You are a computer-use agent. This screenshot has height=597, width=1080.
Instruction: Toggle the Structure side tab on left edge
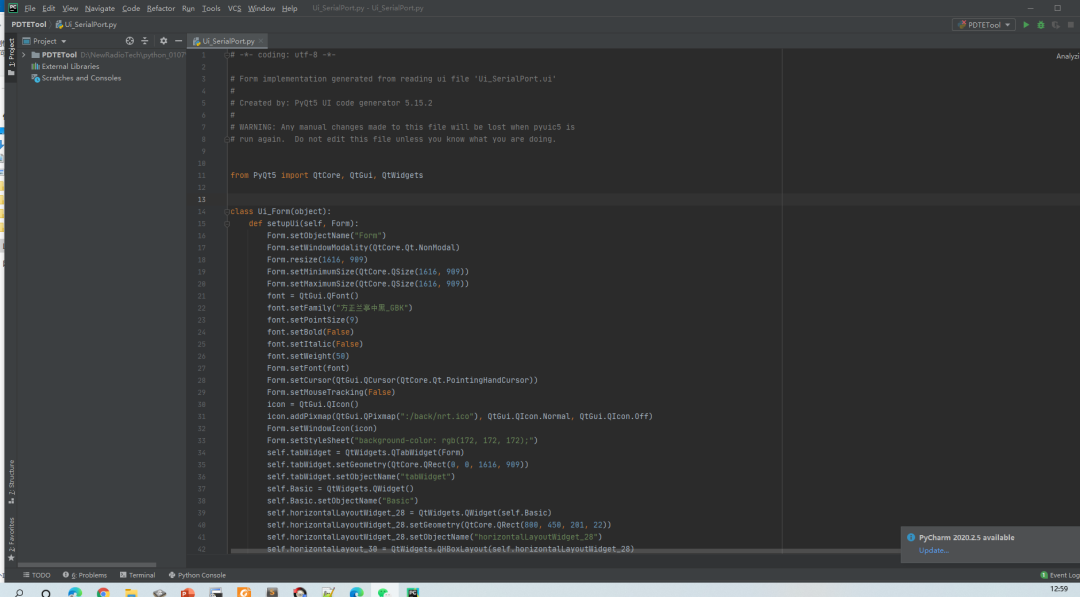point(11,481)
